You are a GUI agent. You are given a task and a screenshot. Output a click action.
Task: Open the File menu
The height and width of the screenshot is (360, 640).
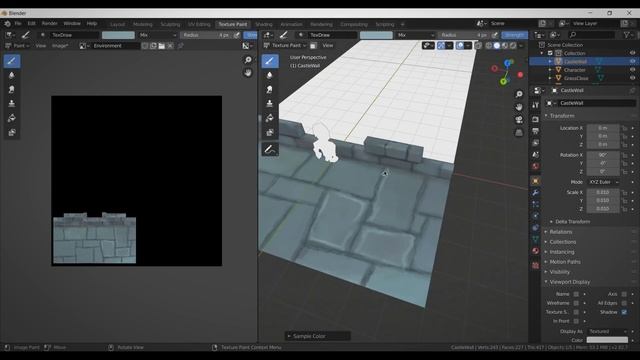pyautogui.click(x=18, y=24)
